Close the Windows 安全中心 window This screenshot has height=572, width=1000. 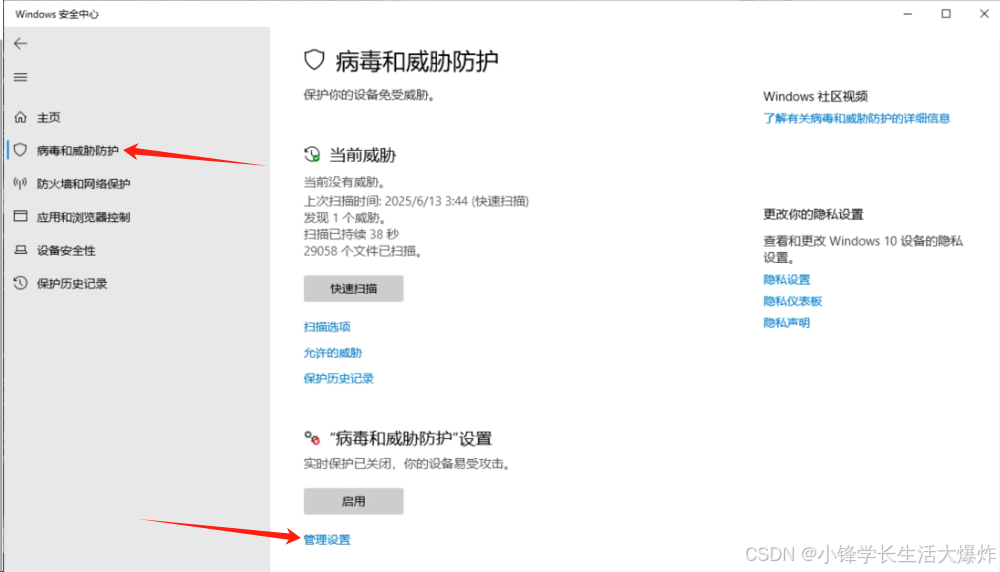(984, 13)
